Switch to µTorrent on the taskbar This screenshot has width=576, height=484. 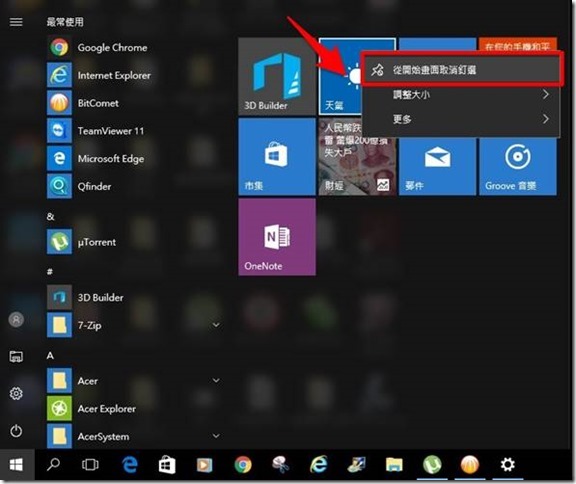coord(432,465)
